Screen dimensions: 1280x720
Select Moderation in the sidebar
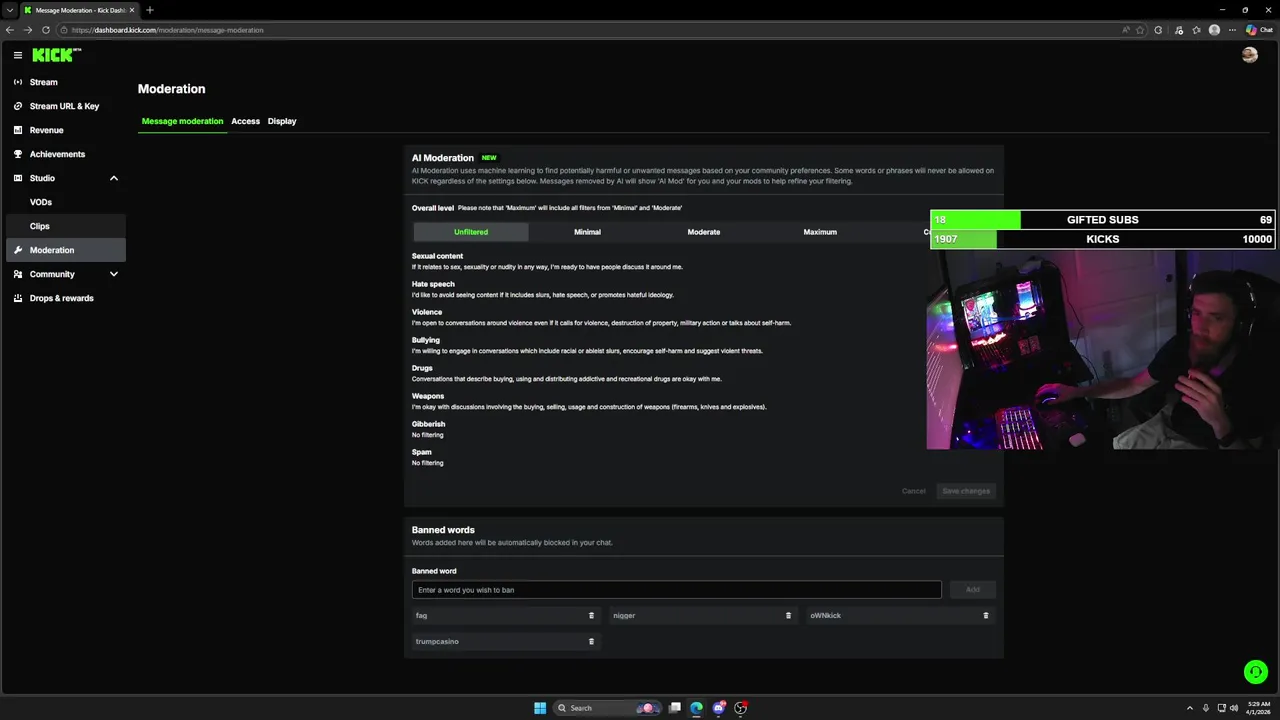coord(66,250)
